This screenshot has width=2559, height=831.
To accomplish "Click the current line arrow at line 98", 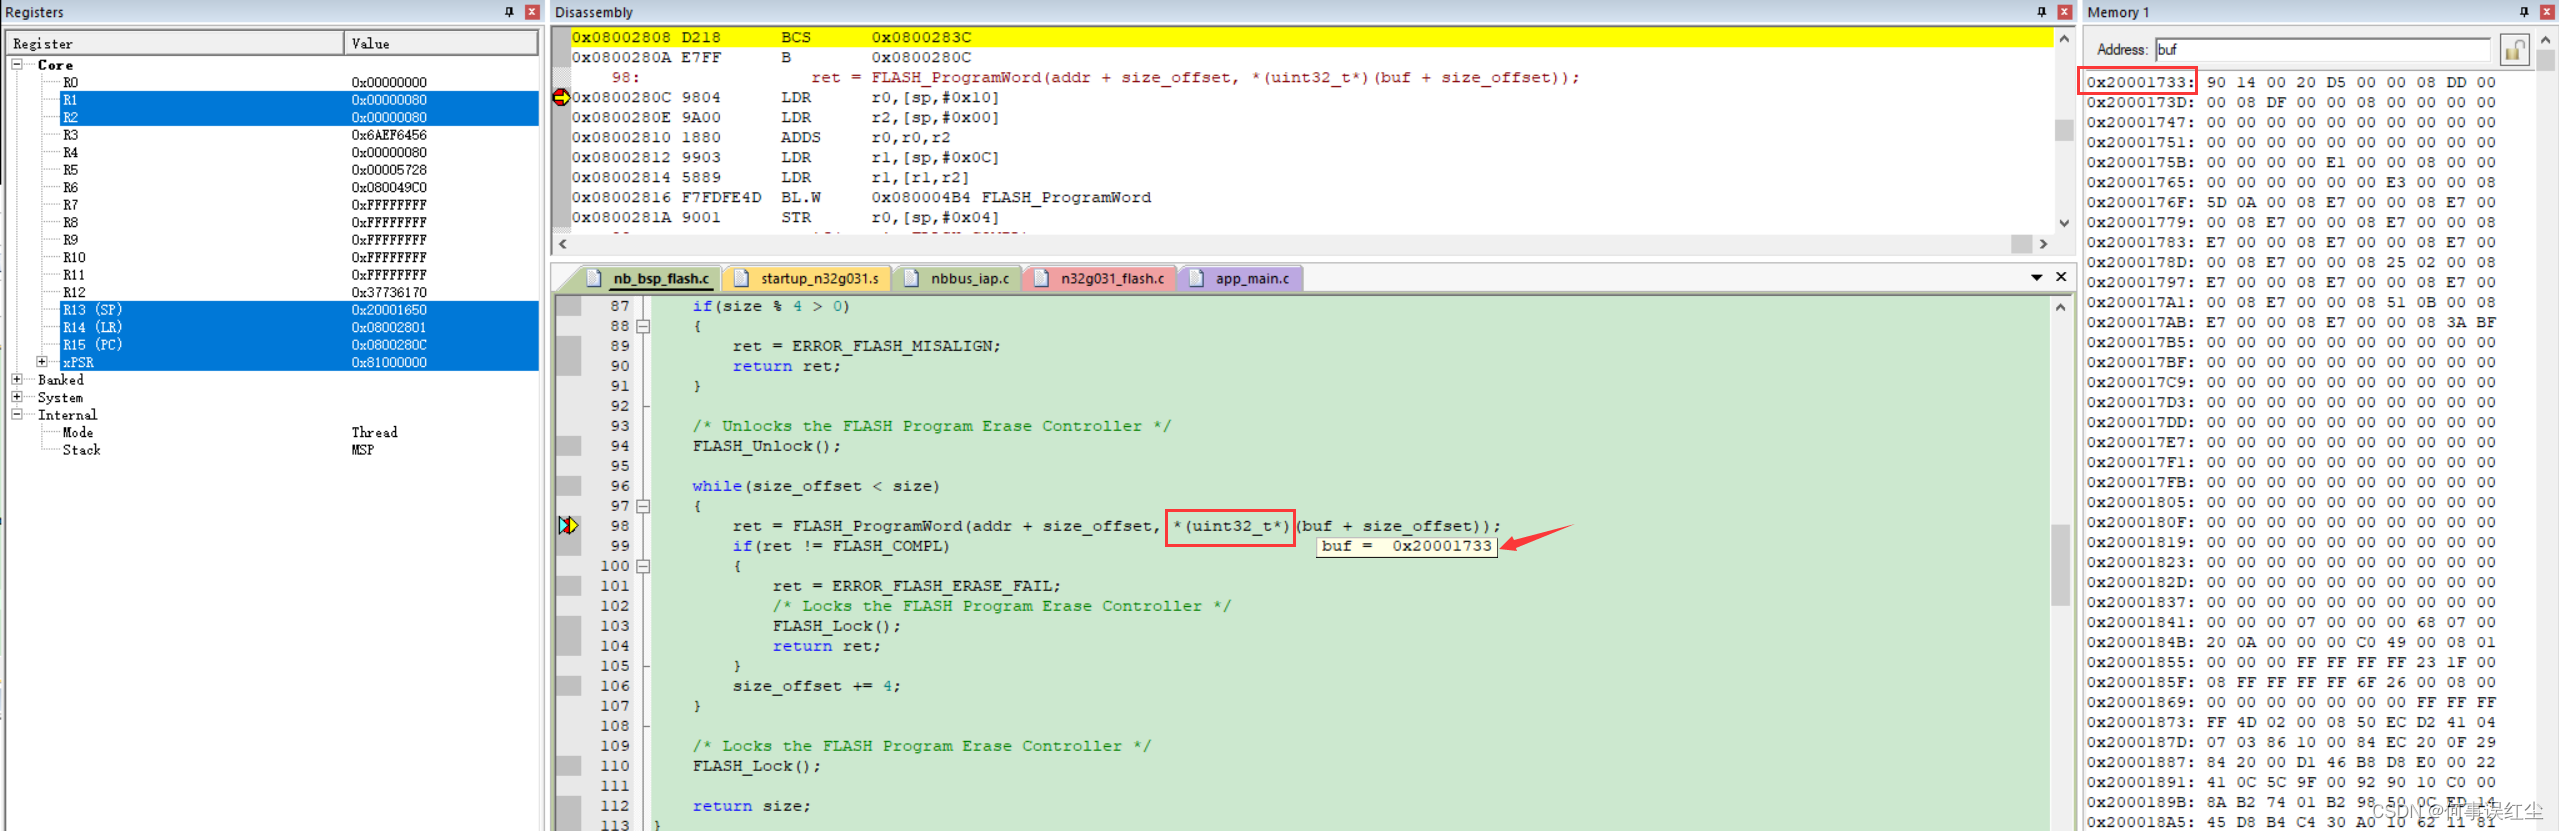I will [x=568, y=525].
